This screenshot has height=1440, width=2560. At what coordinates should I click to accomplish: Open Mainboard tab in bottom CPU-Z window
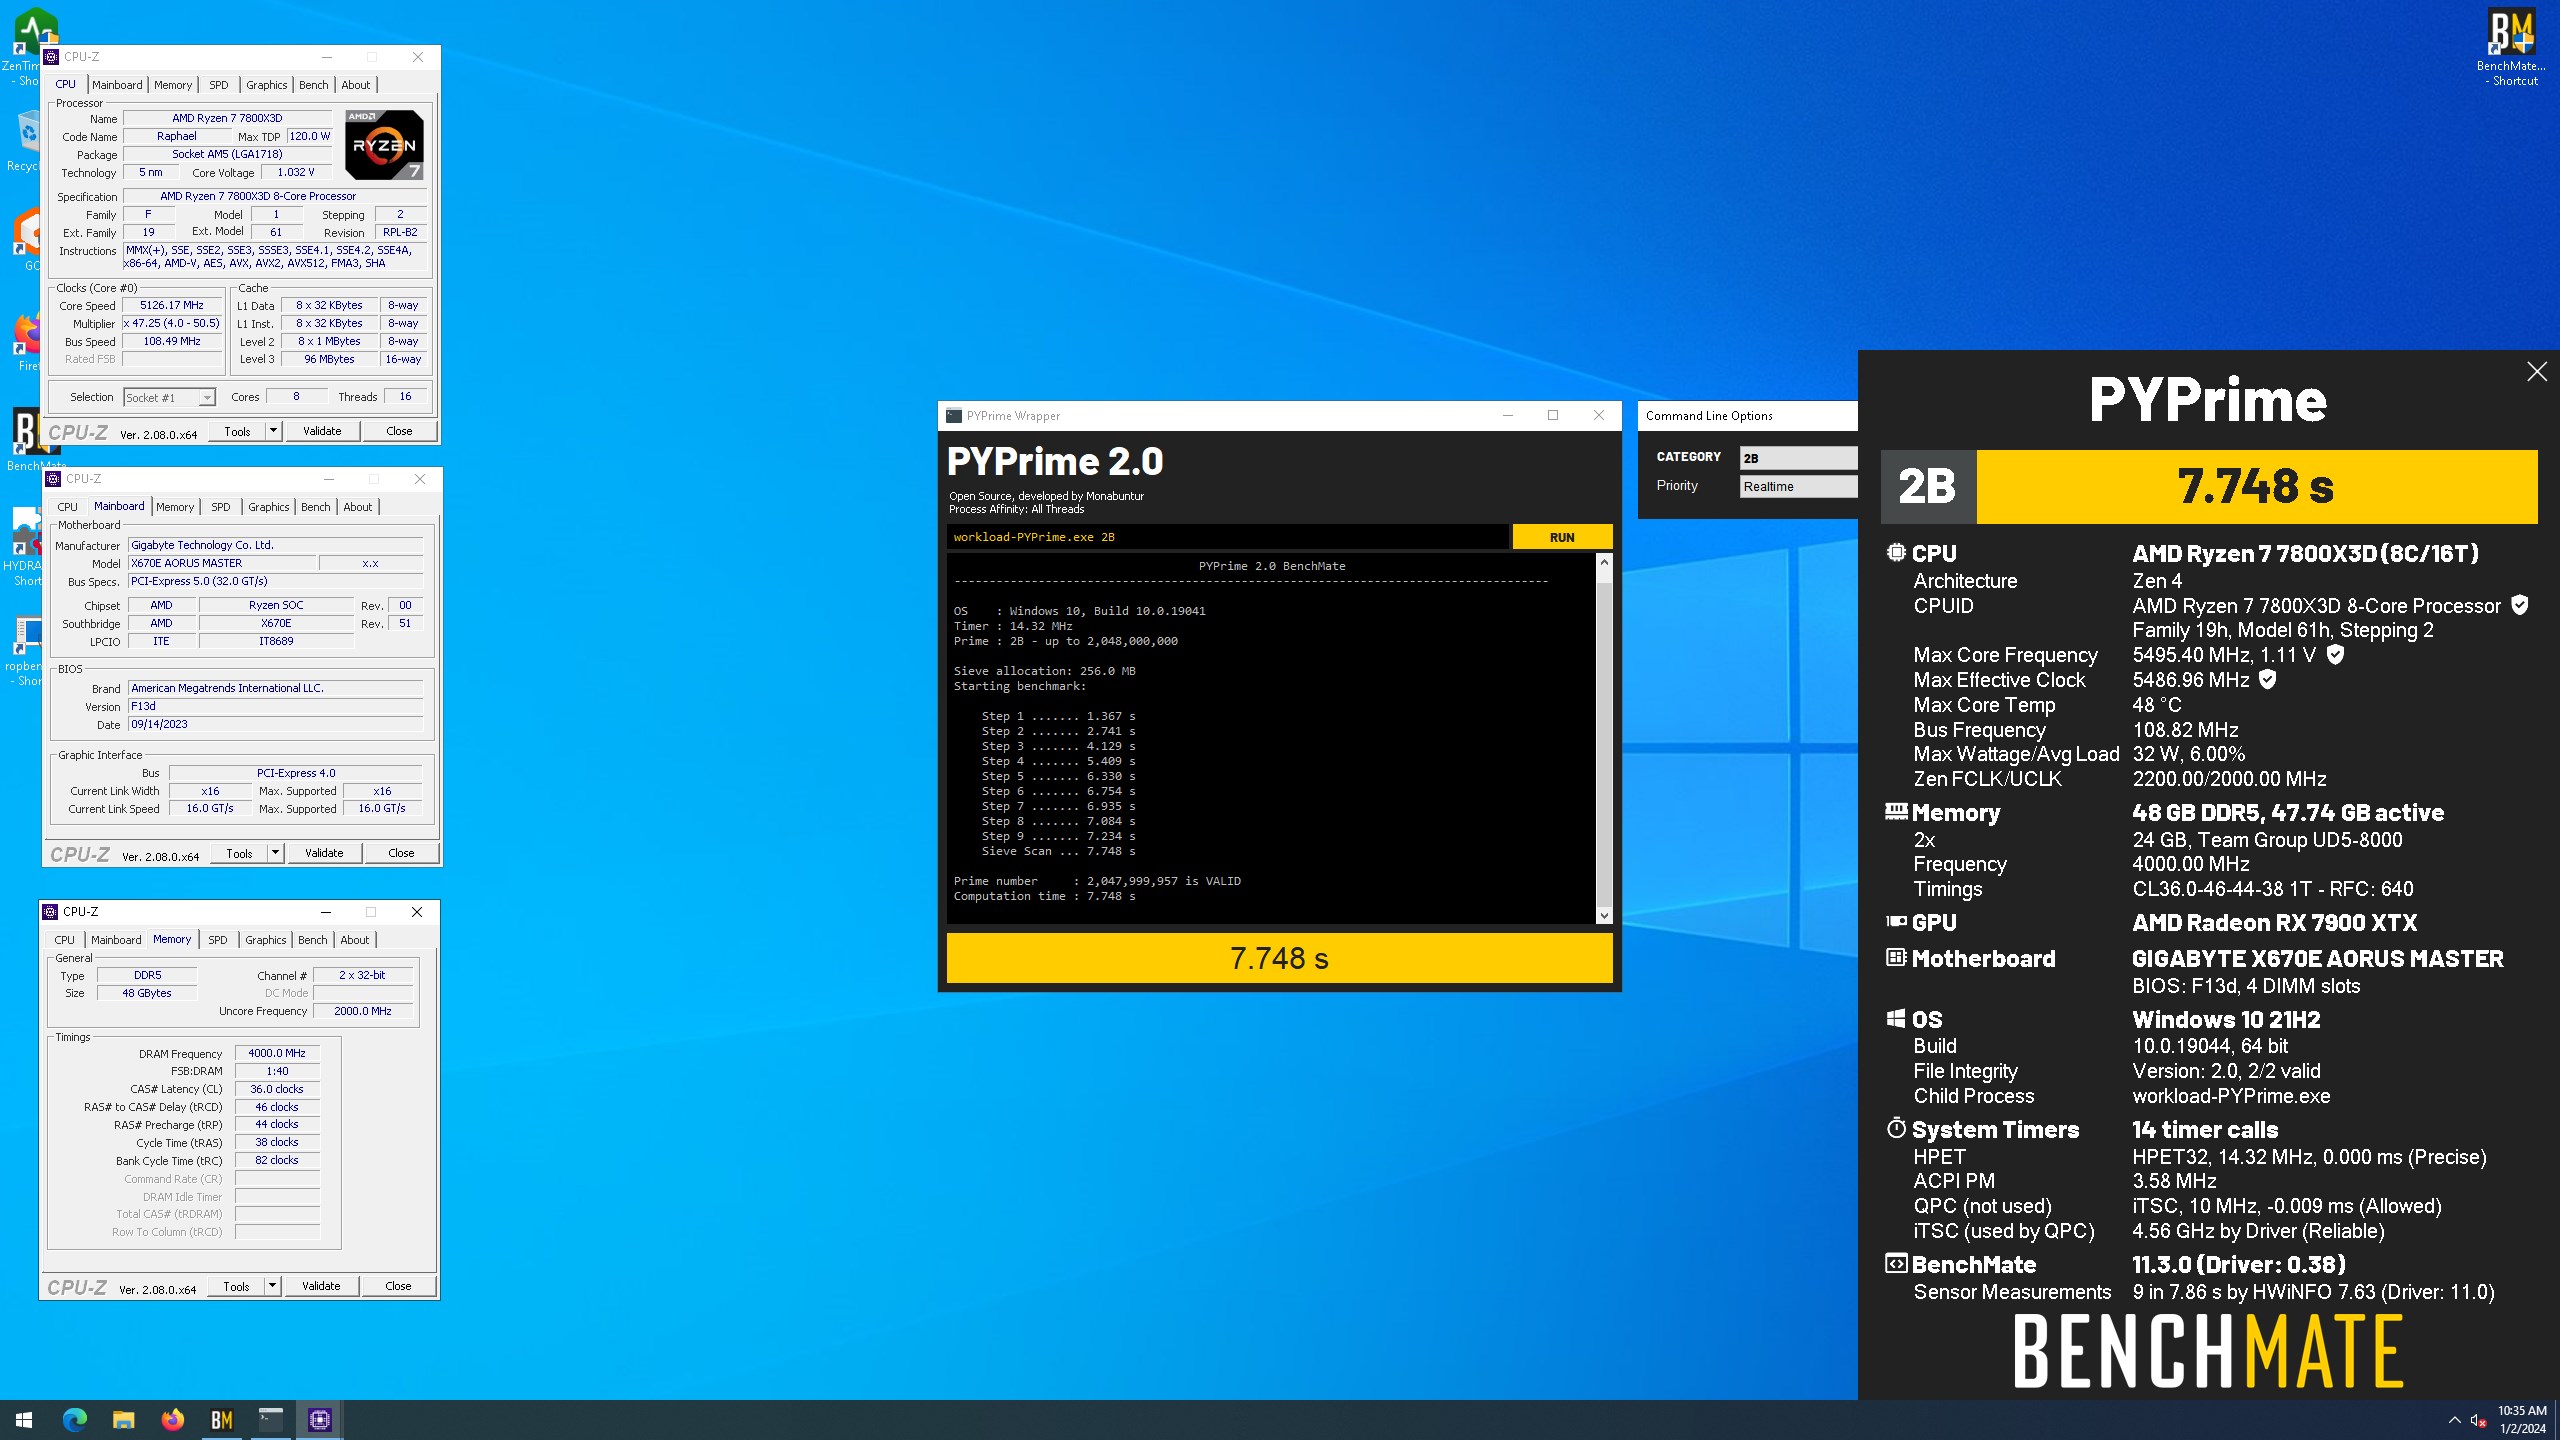(116, 940)
